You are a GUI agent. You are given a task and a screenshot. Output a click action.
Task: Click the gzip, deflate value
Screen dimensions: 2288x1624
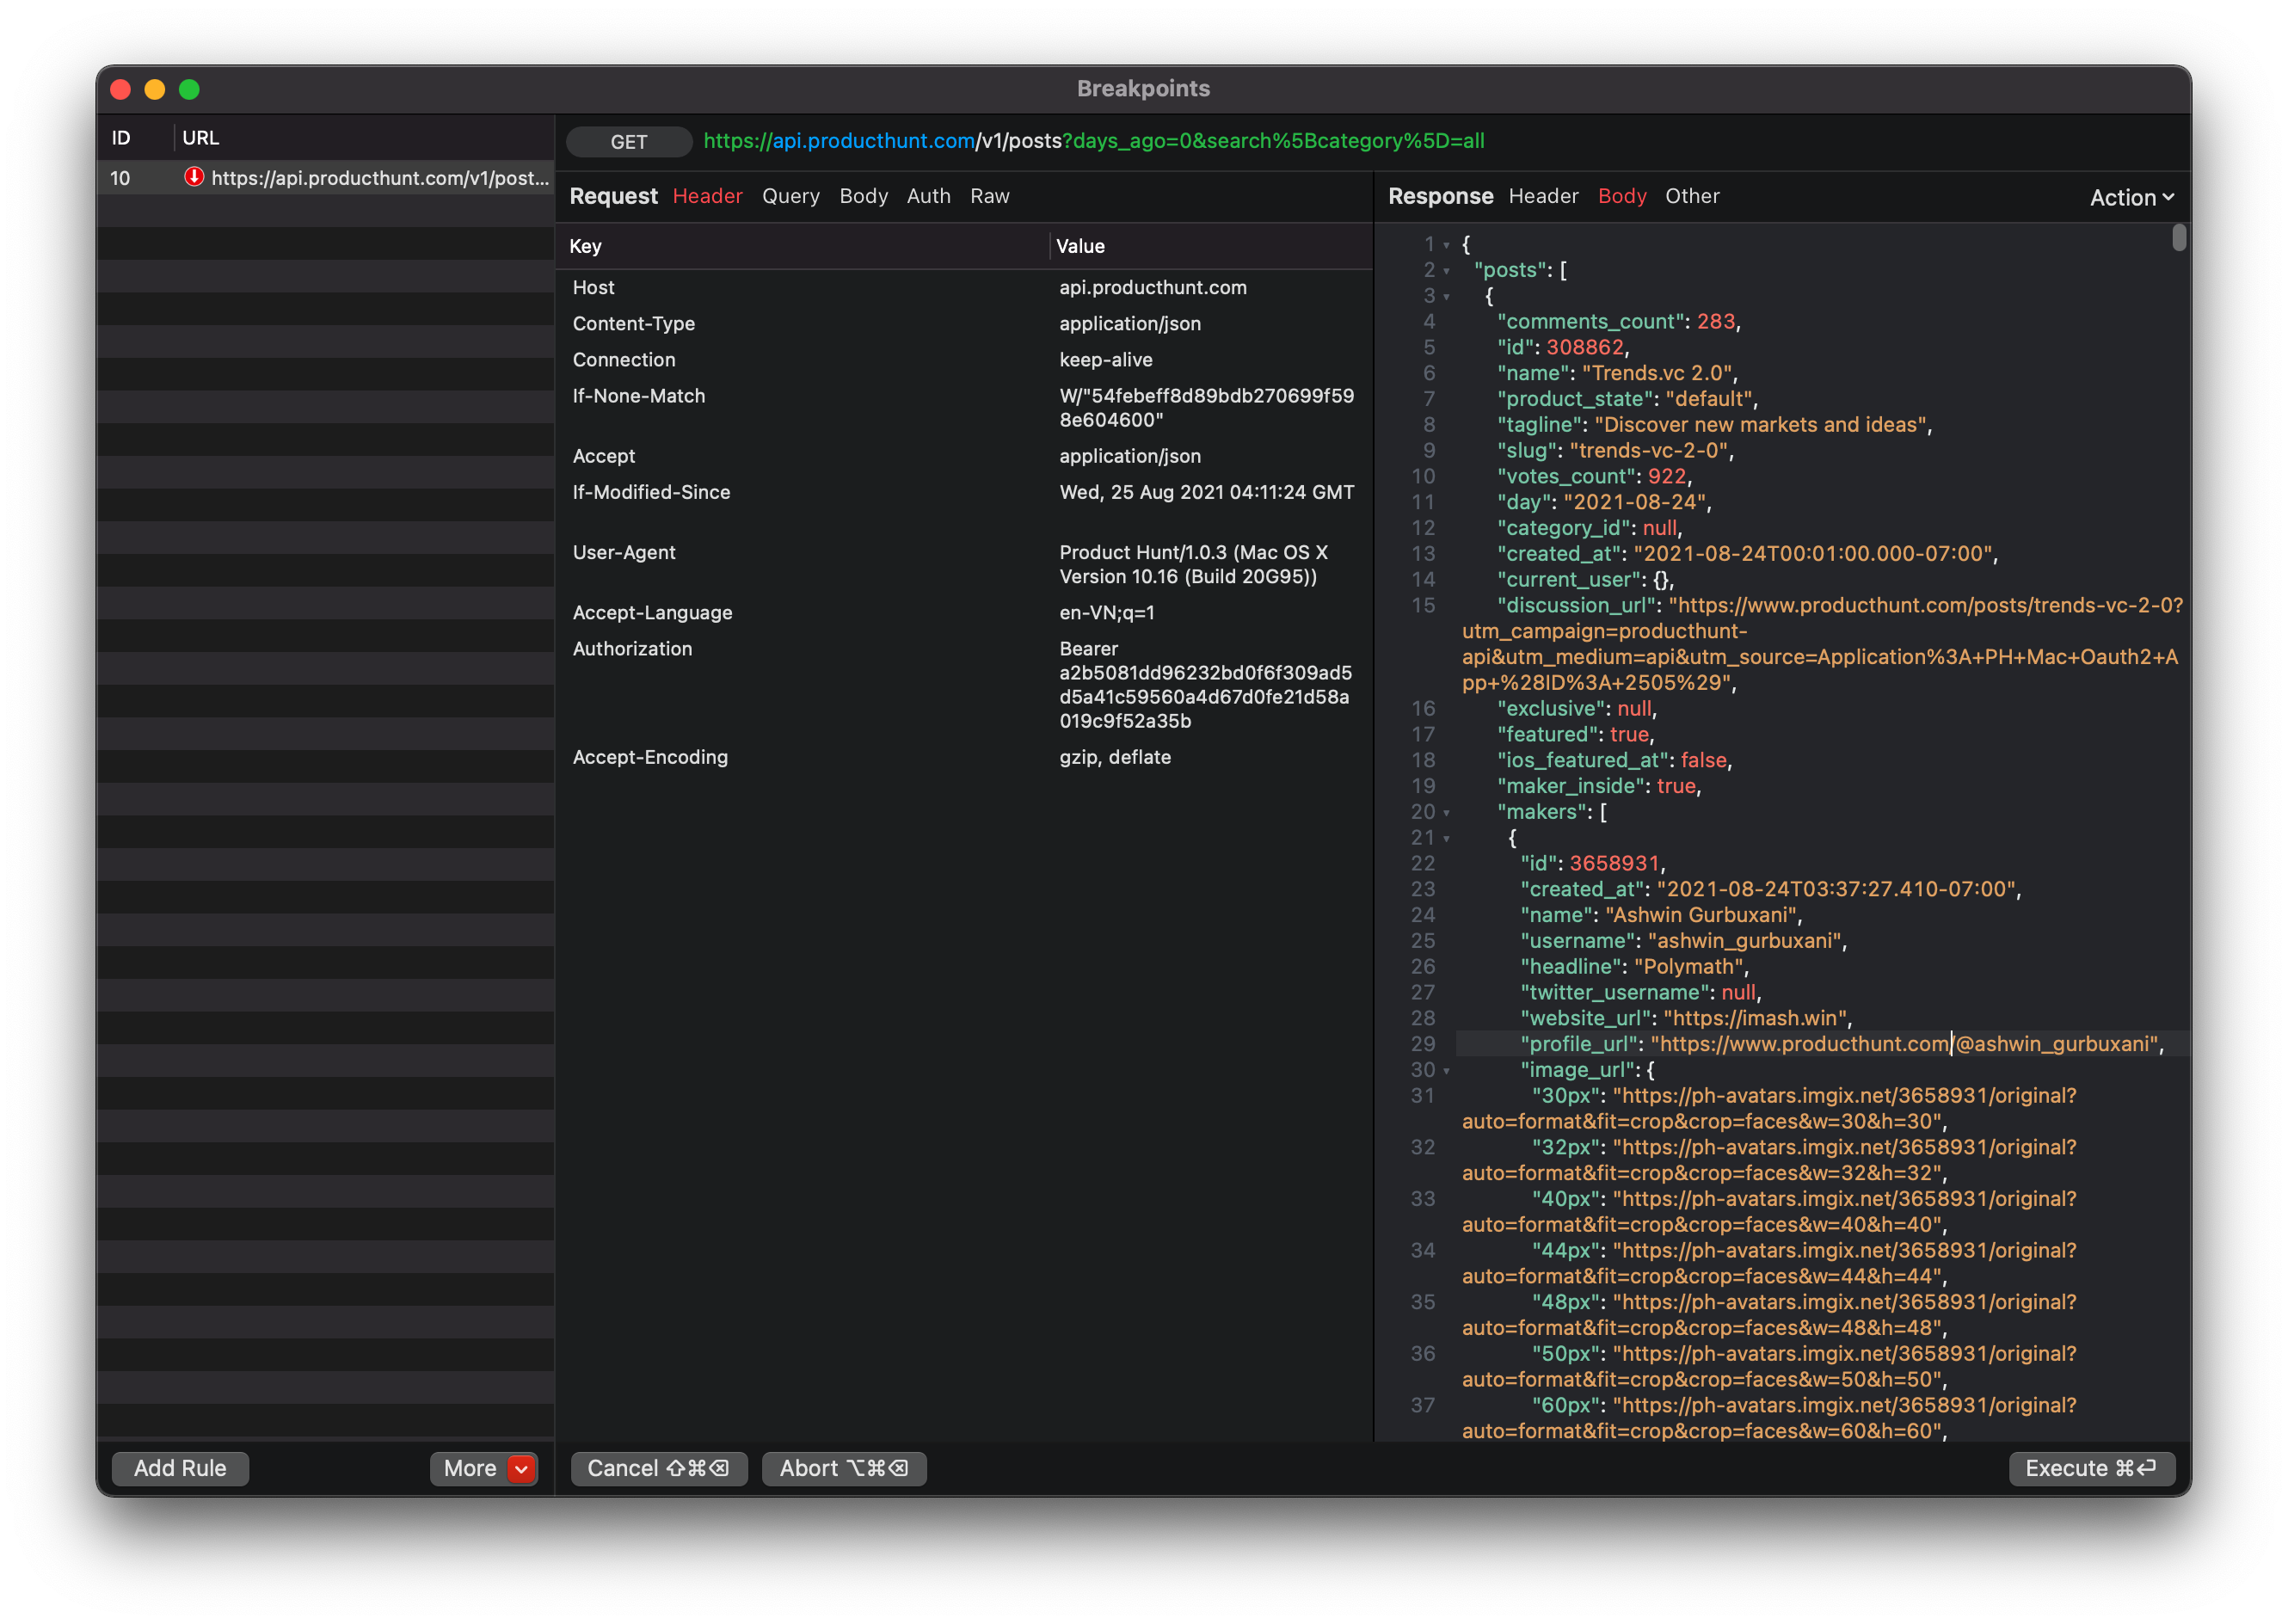coord(1114,757)
